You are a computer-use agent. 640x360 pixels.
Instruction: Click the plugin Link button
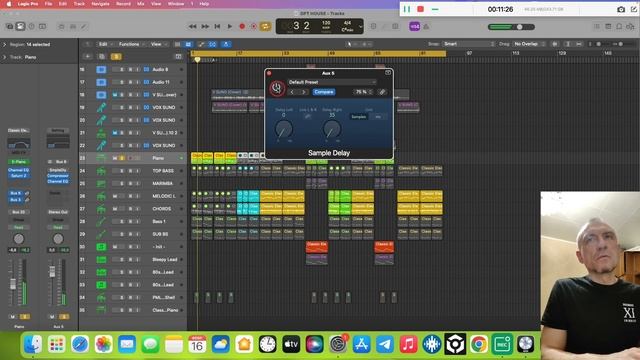point(382,92)
